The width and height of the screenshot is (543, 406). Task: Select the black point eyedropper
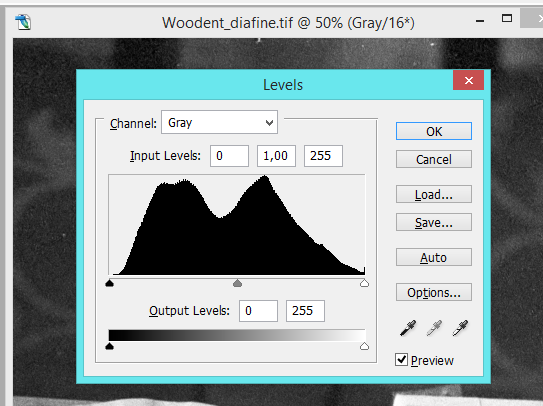(x=408, y=328)
